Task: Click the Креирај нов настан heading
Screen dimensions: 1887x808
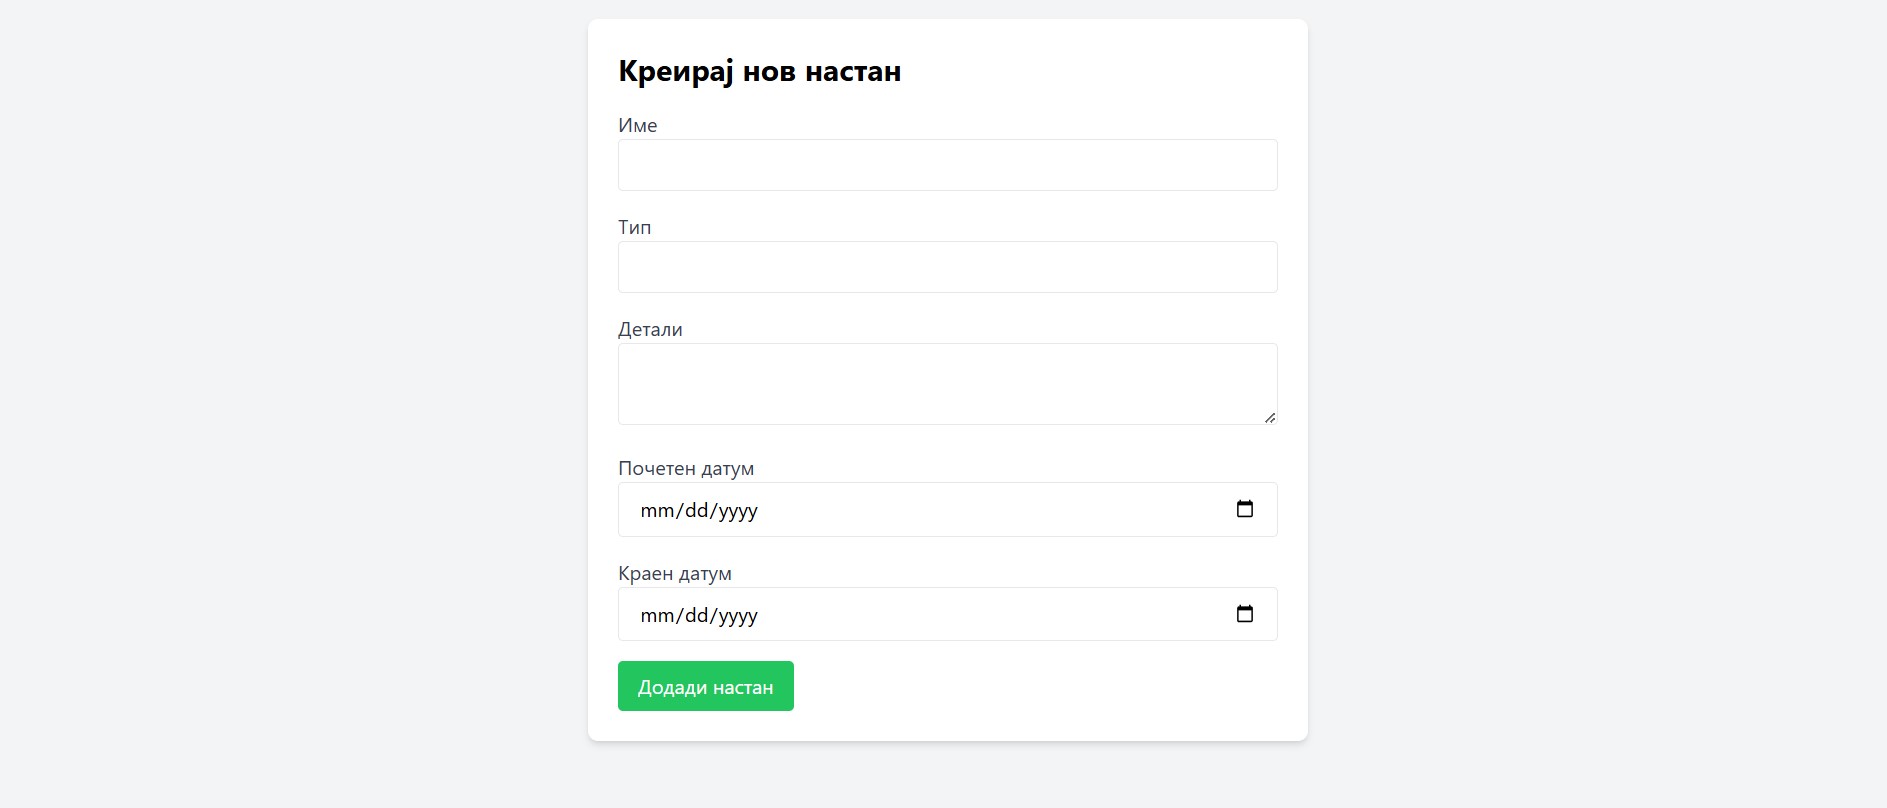Action: [x=759, y=71]
